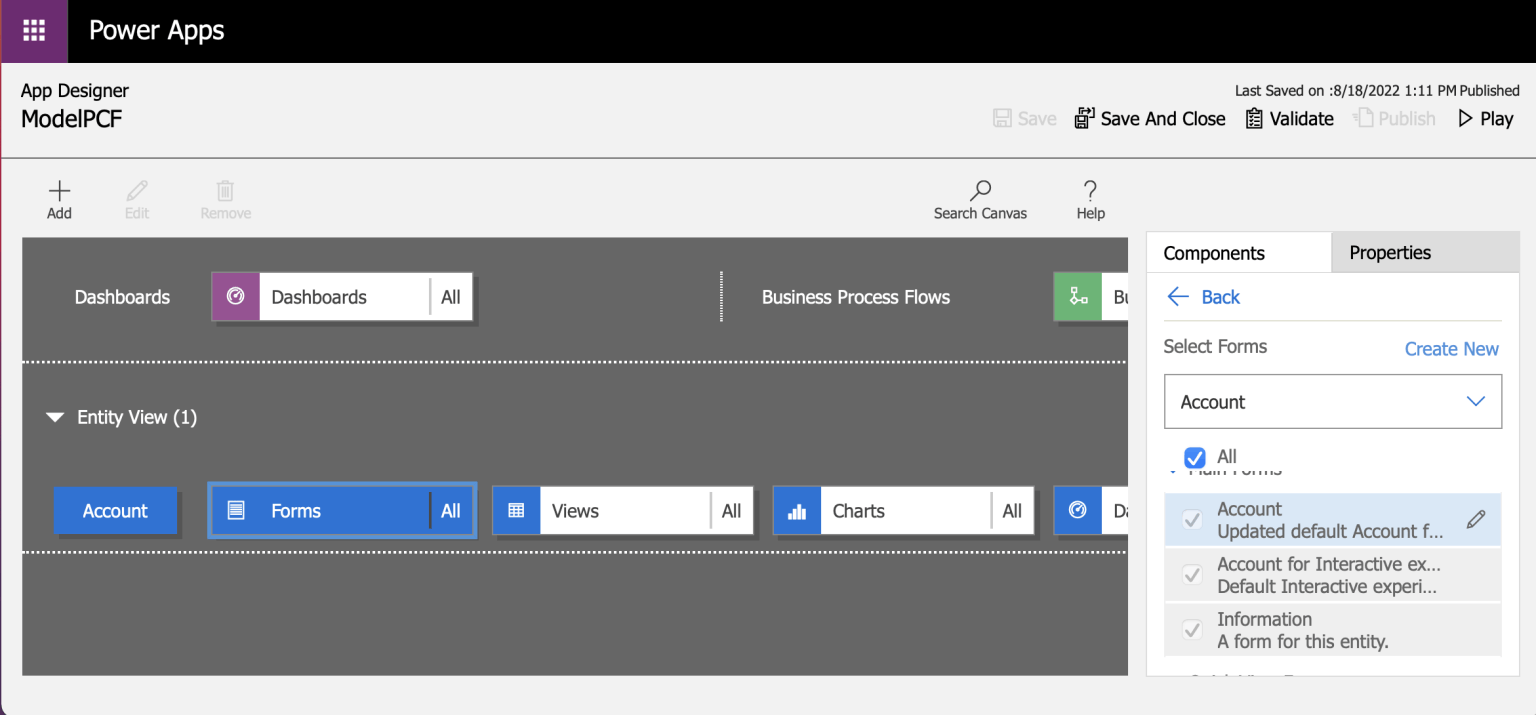The height and width of the screenshot is (715, 1536).
Task: Click Save And Close
Action: pyautogui.click(x=1150, y=118)
